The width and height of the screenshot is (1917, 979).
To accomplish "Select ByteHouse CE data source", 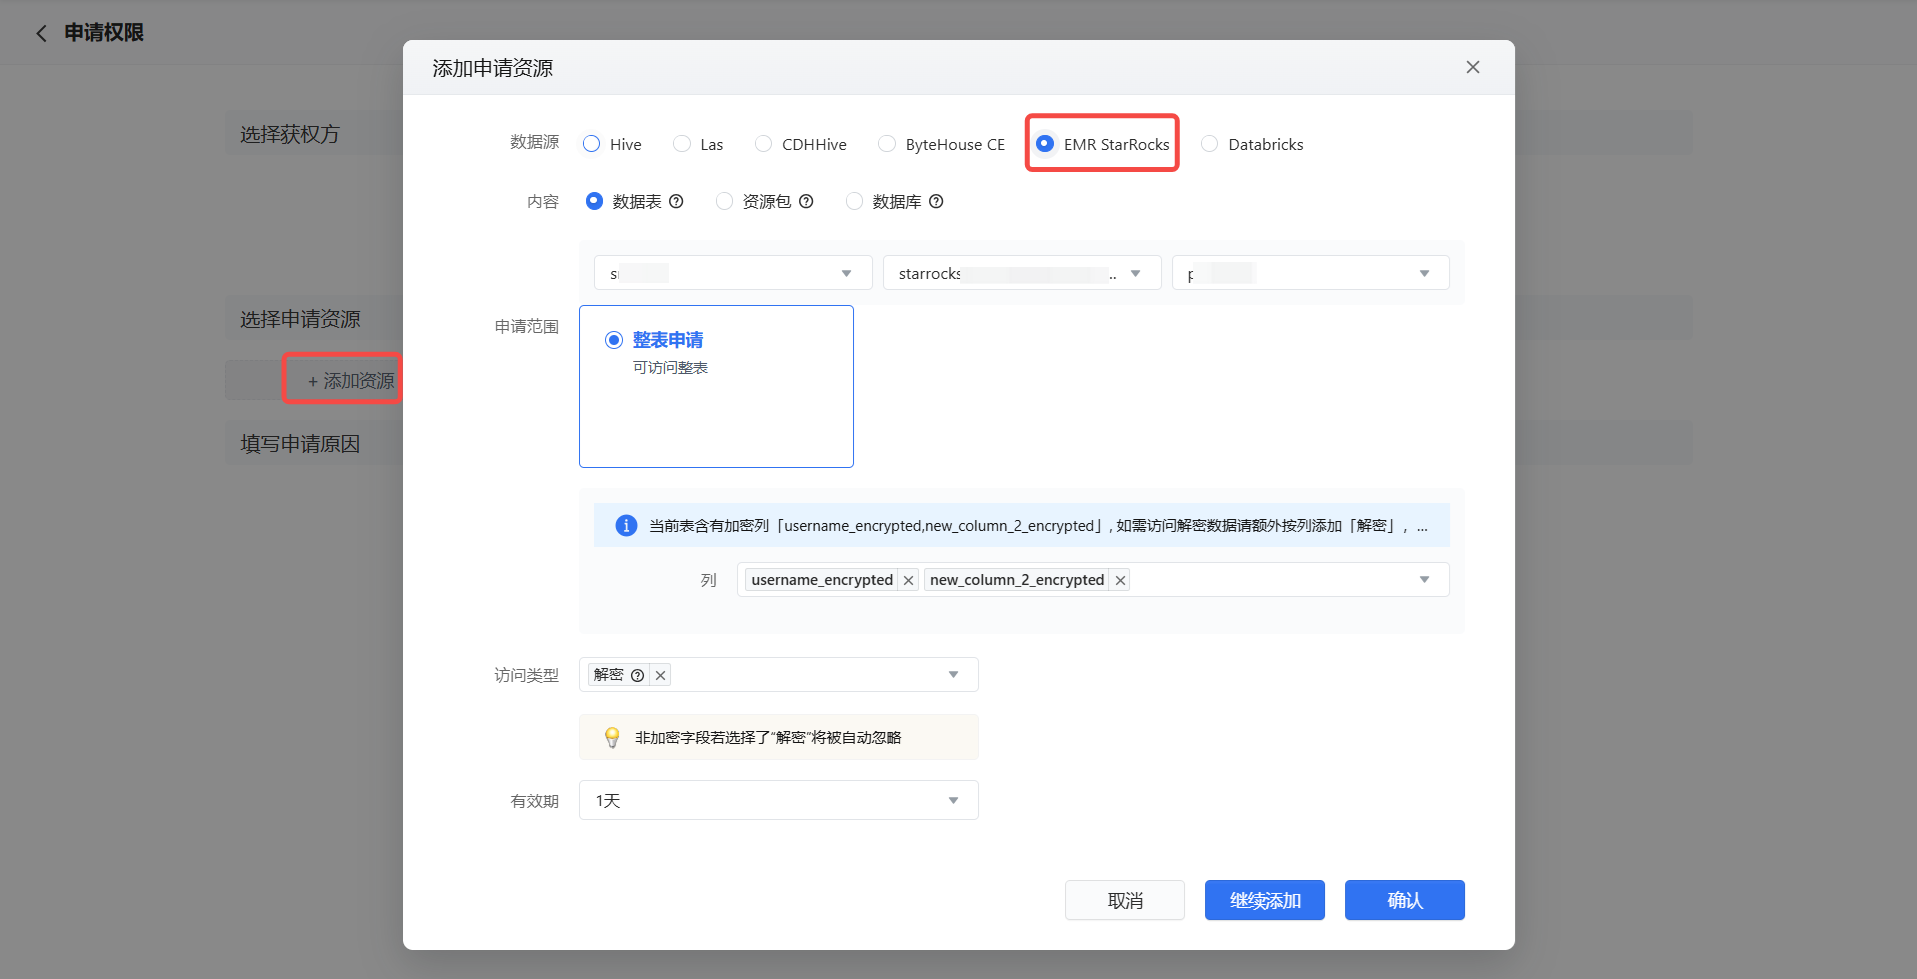I will 887,144.
